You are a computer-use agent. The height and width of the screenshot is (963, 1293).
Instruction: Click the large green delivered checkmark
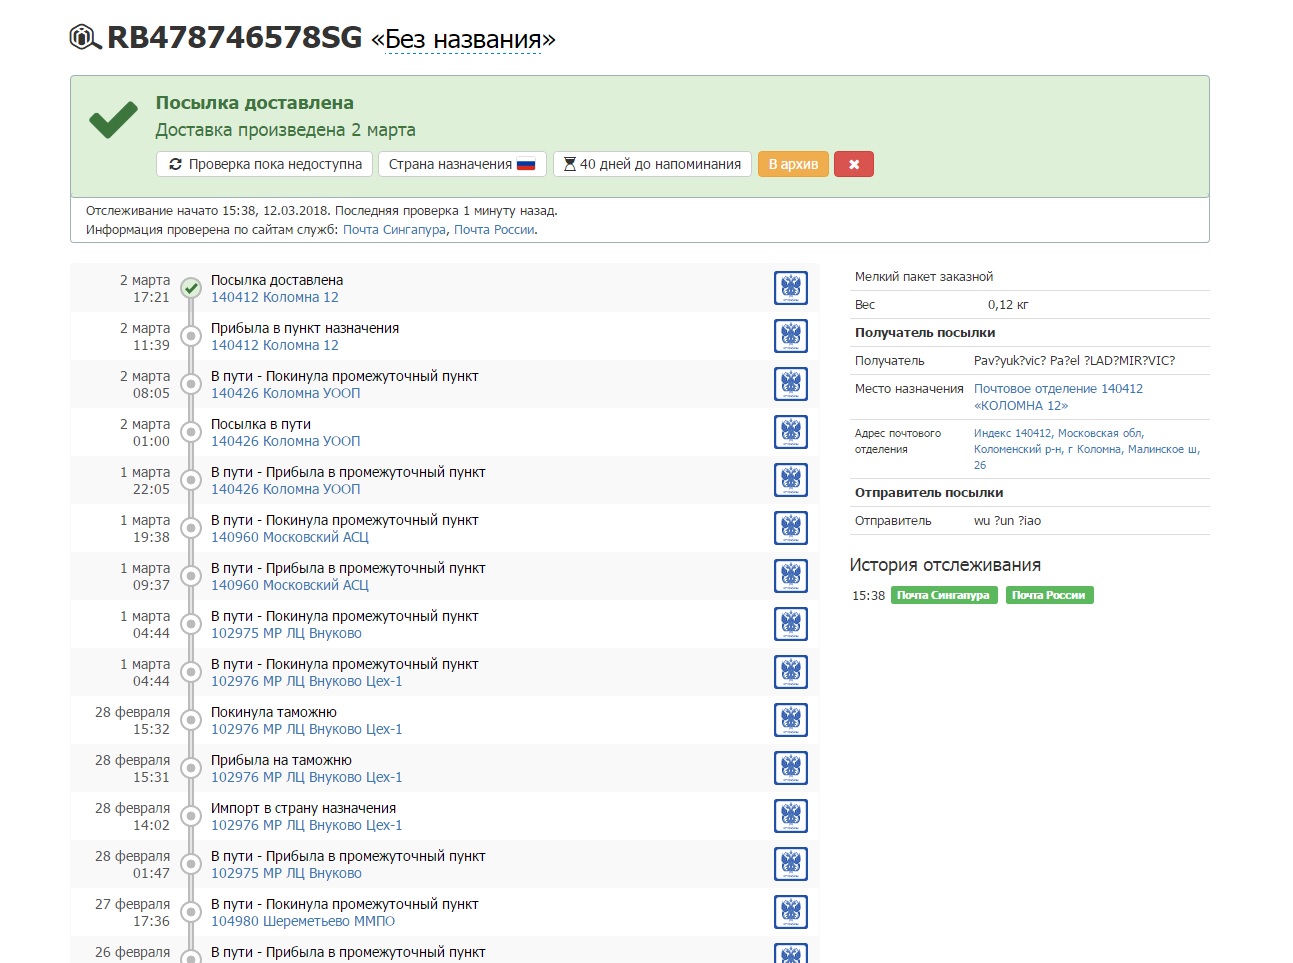(114, 120)
